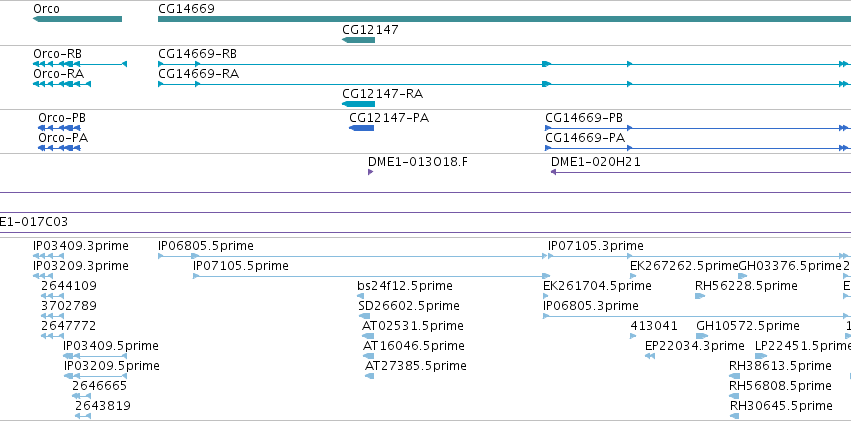
Task: Select the EP22034.3prime double arrow glyph
Action: pyautogui.click(x=650, y=356)
